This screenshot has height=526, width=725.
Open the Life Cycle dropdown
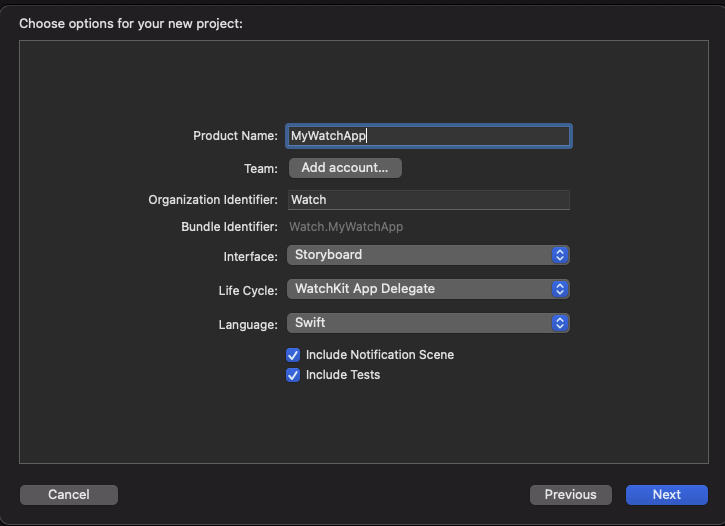pyautogui.click(x=428, y=289)
